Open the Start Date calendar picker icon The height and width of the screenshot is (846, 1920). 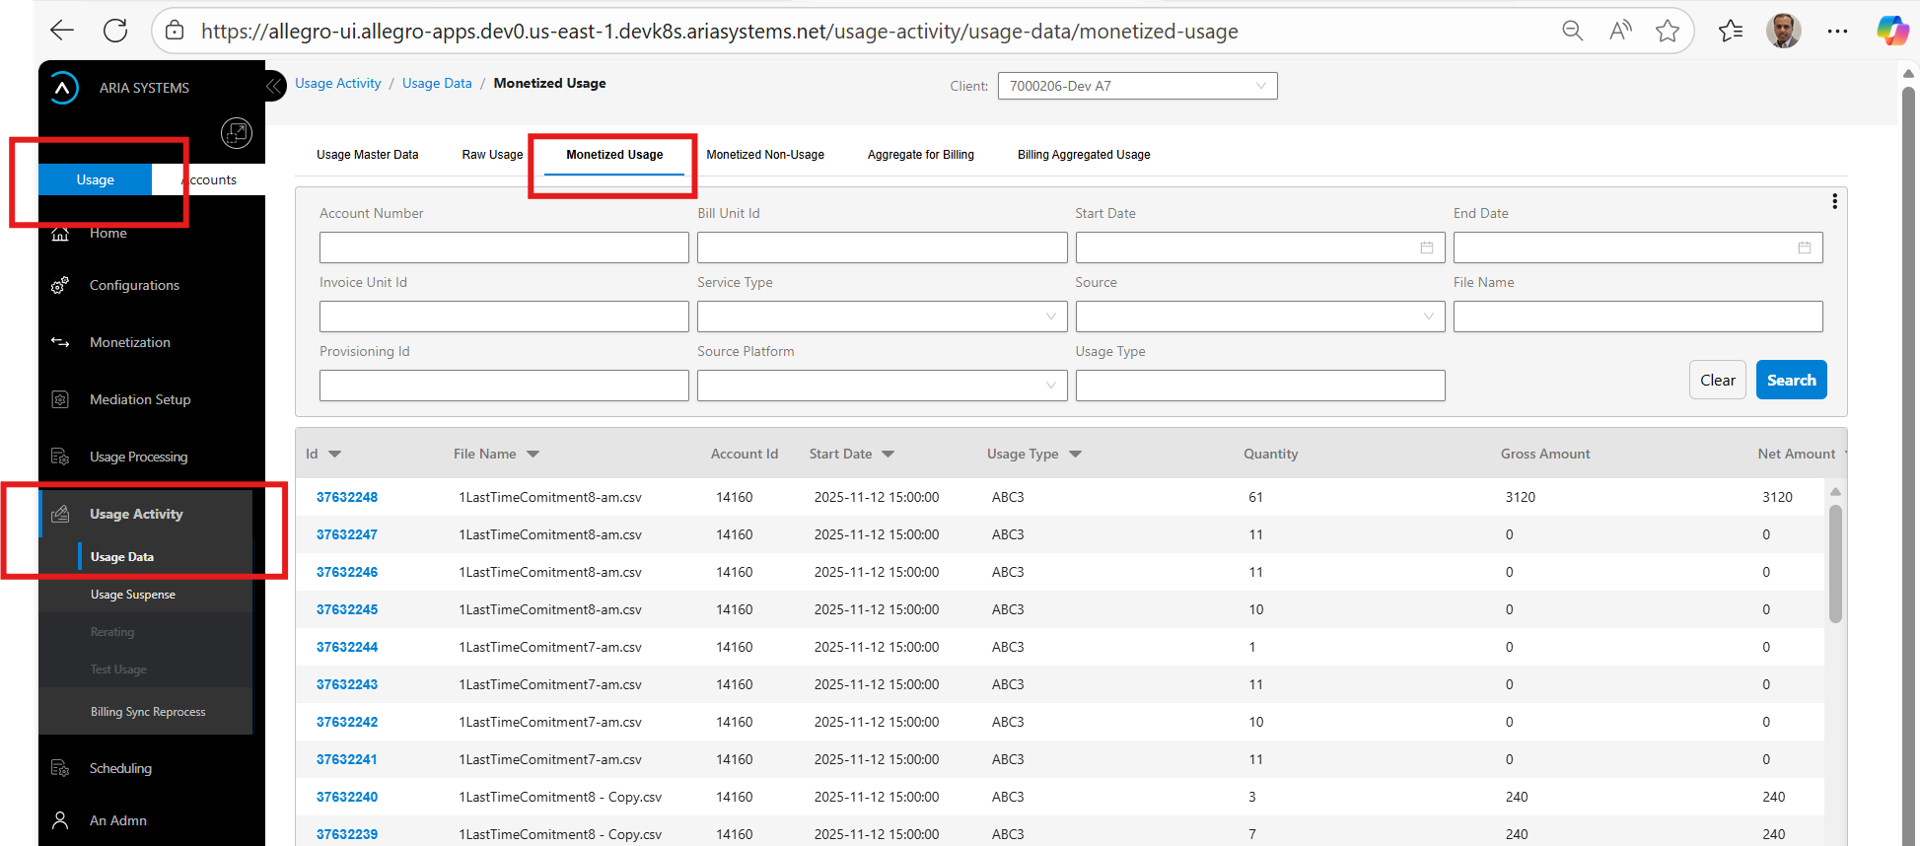tap(1426, 248)
